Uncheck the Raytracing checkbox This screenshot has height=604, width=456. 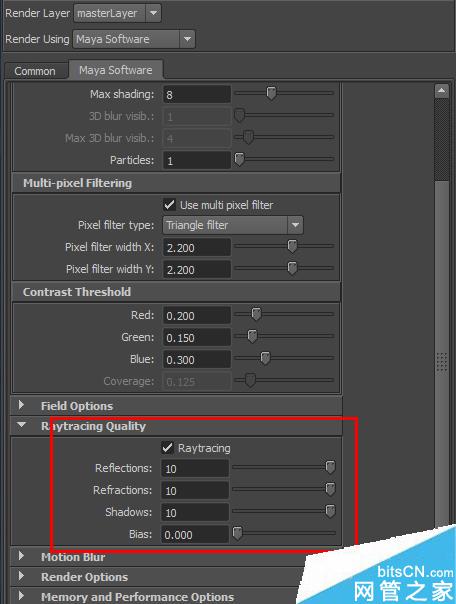coord(167,448)
